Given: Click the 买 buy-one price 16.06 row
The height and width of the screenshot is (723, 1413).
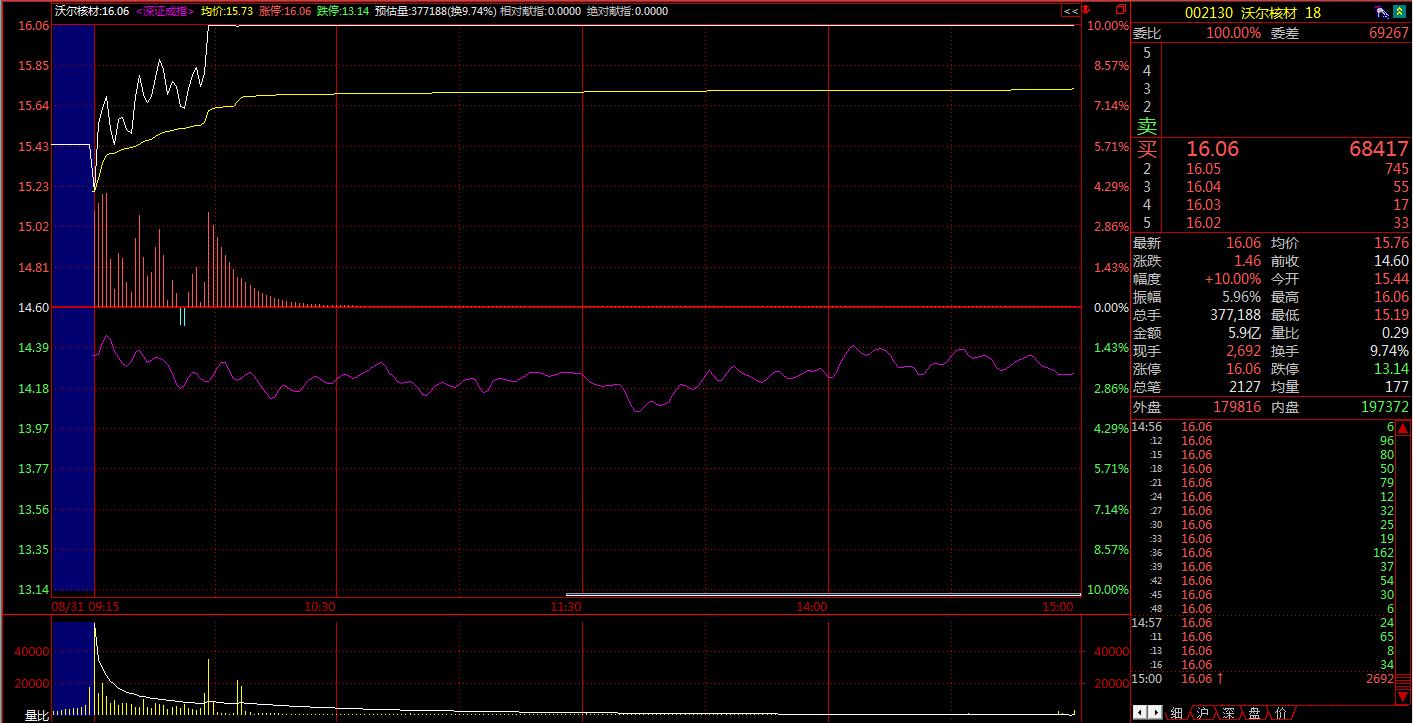Looking at the screenshot, I should coord(1212,149).
